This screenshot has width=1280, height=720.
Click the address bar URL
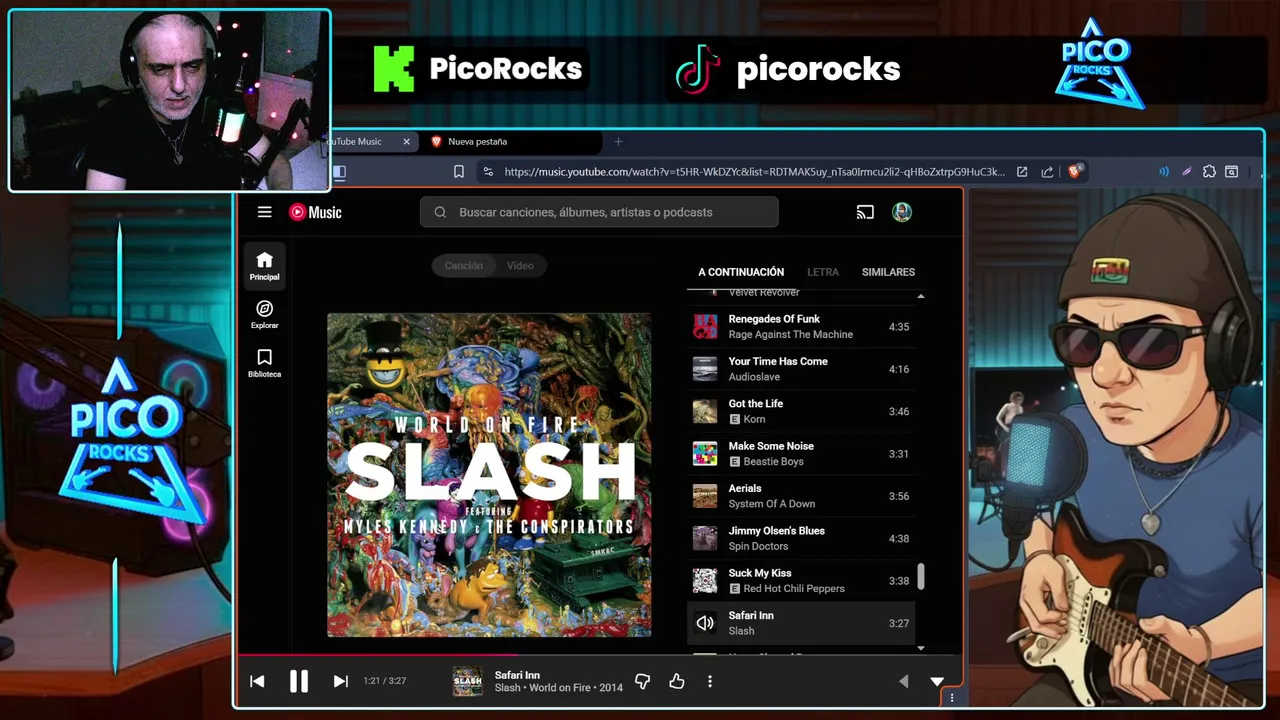(x=754, y=172)
